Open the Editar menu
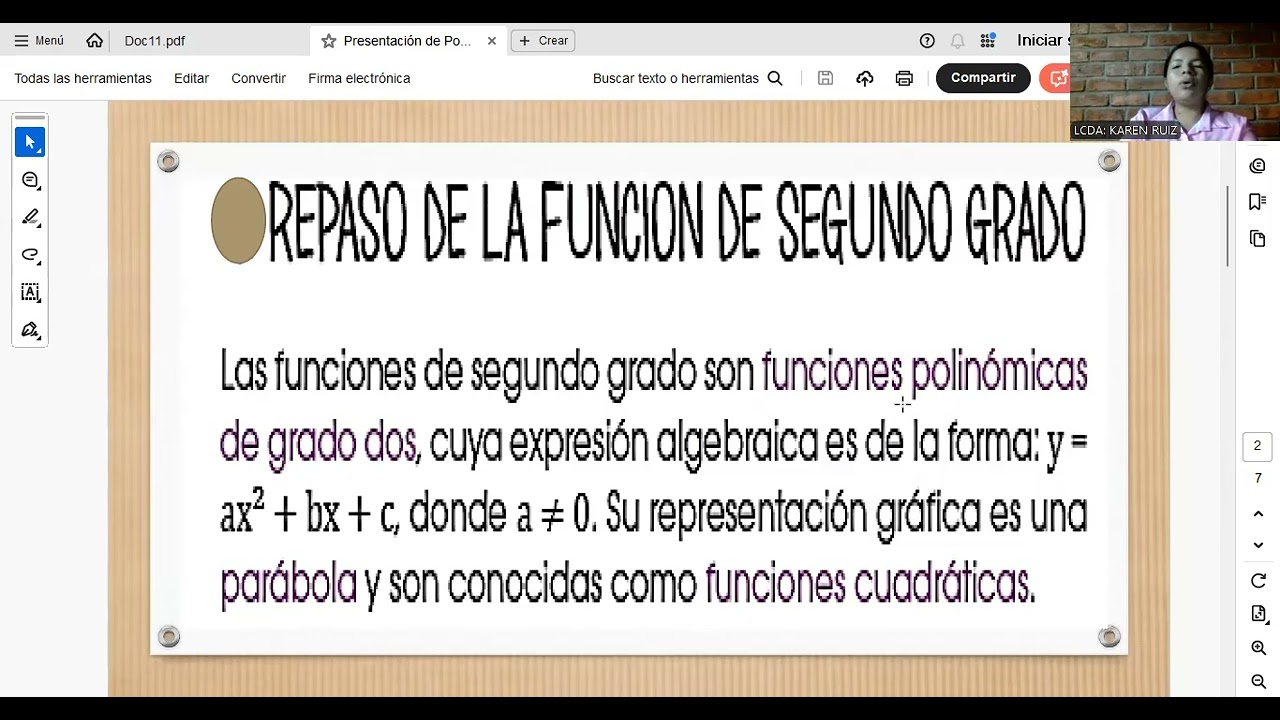 pos(191,78)
